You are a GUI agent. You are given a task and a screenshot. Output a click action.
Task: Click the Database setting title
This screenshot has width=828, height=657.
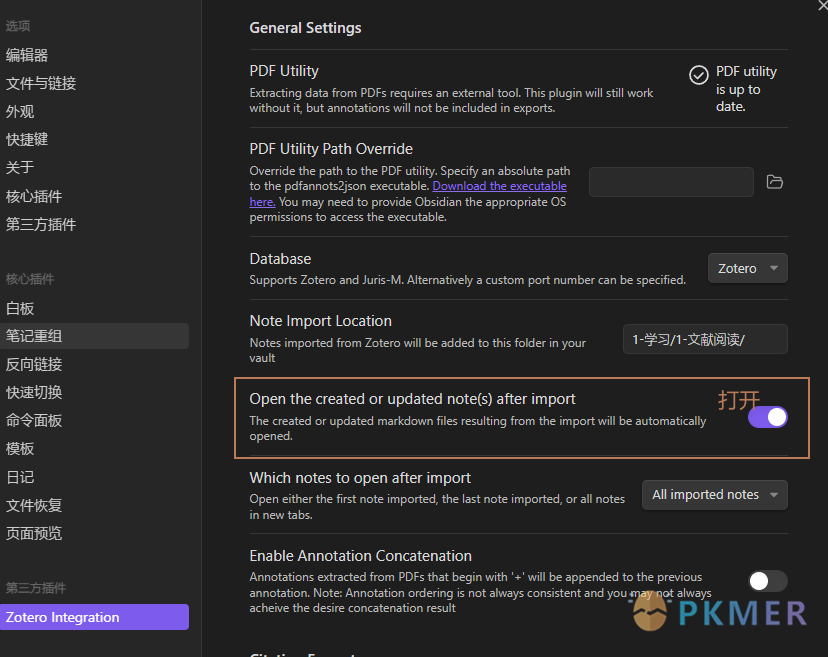coord(280,259)
